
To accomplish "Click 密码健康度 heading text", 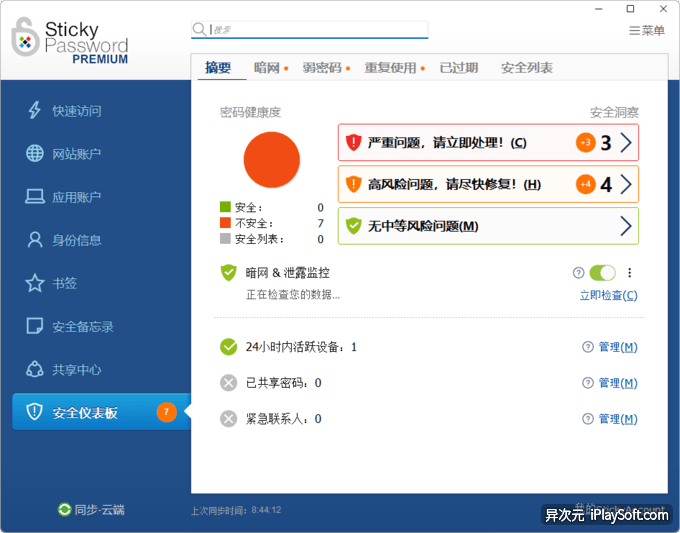I will pyautogui.click(x=250, y=112).
